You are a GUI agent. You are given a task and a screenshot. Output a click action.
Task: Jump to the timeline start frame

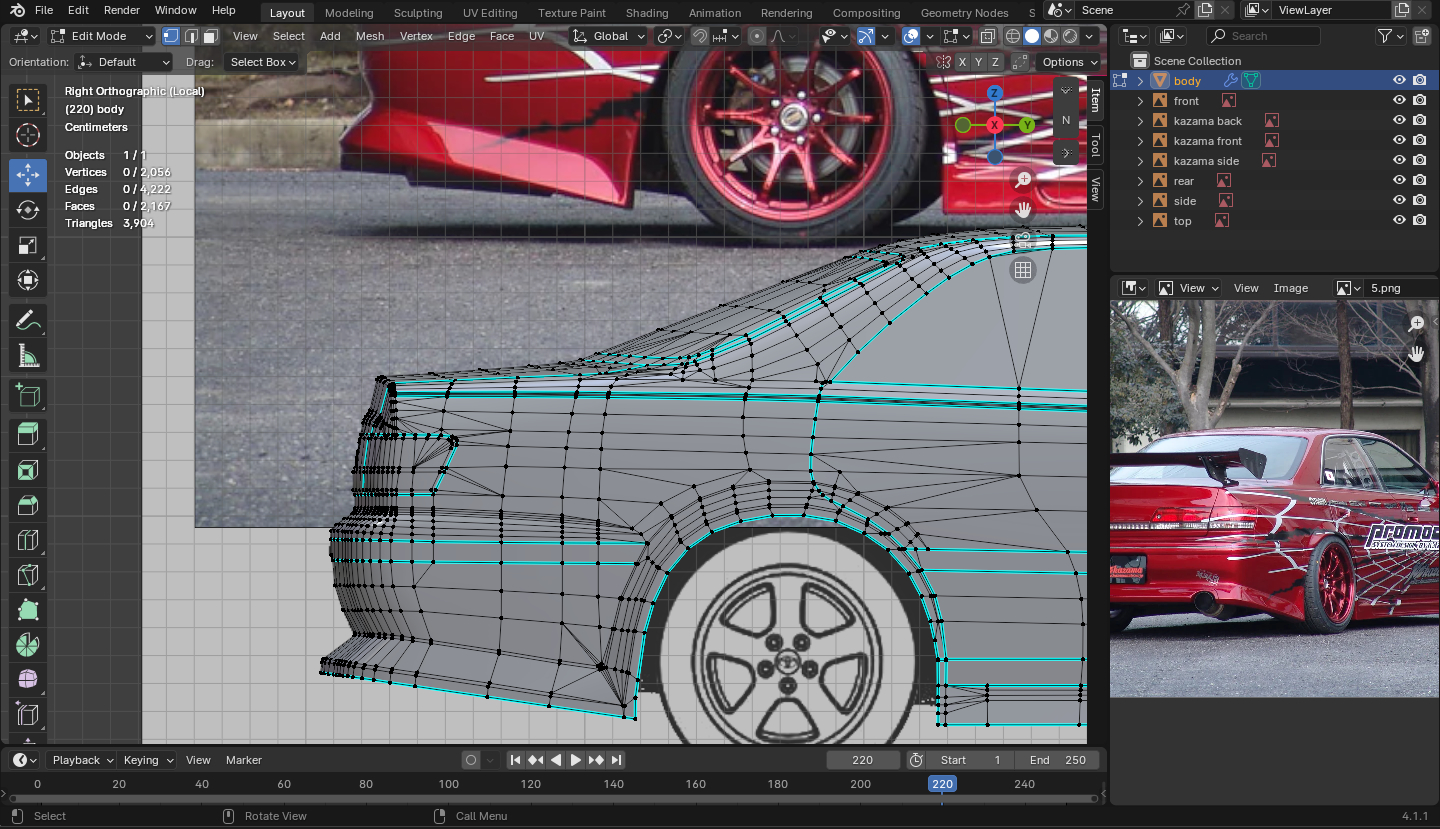[x=516, y=760]
